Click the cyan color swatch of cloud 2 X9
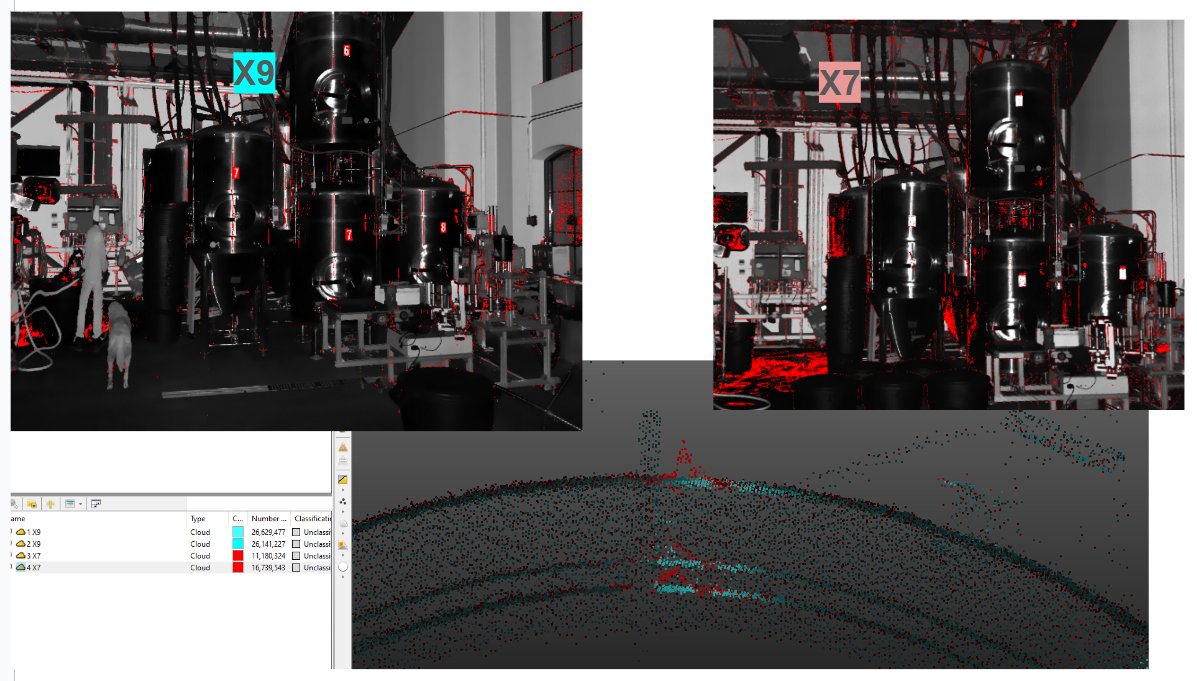This screenshot has height=681, width=1197. [238, 544]
